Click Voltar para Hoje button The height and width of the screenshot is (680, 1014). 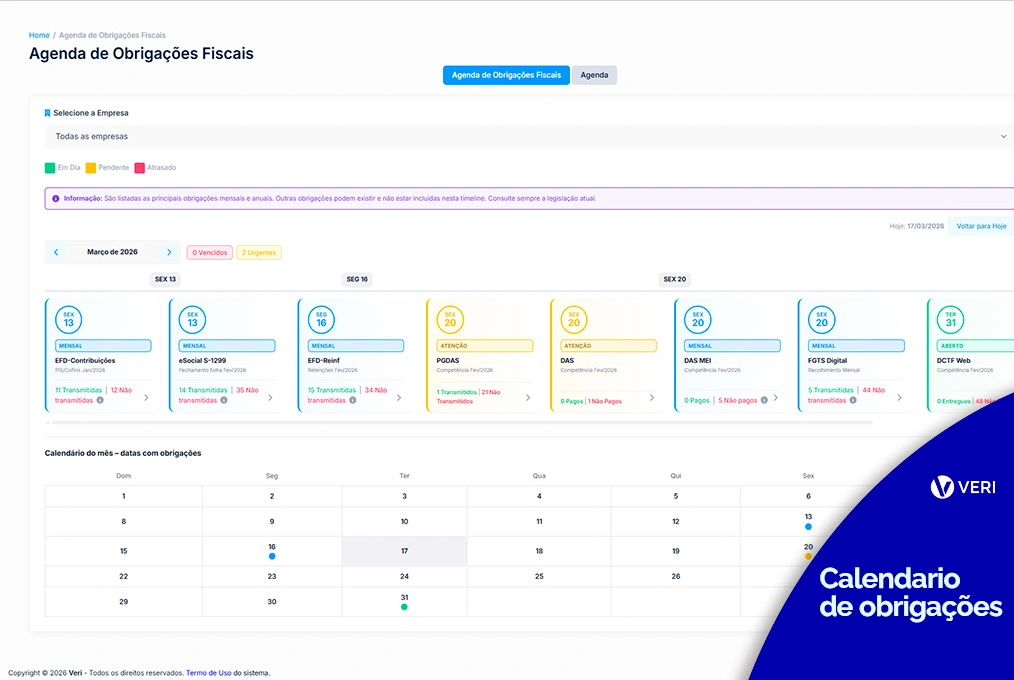[x=981, y=226]
